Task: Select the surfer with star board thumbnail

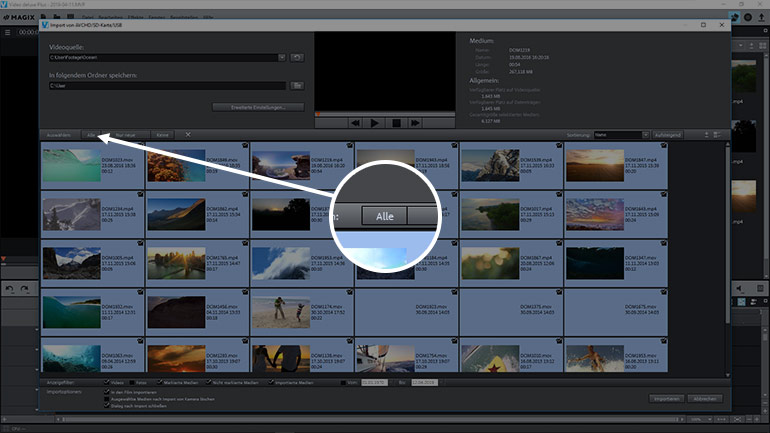Action: coord(490,358)
